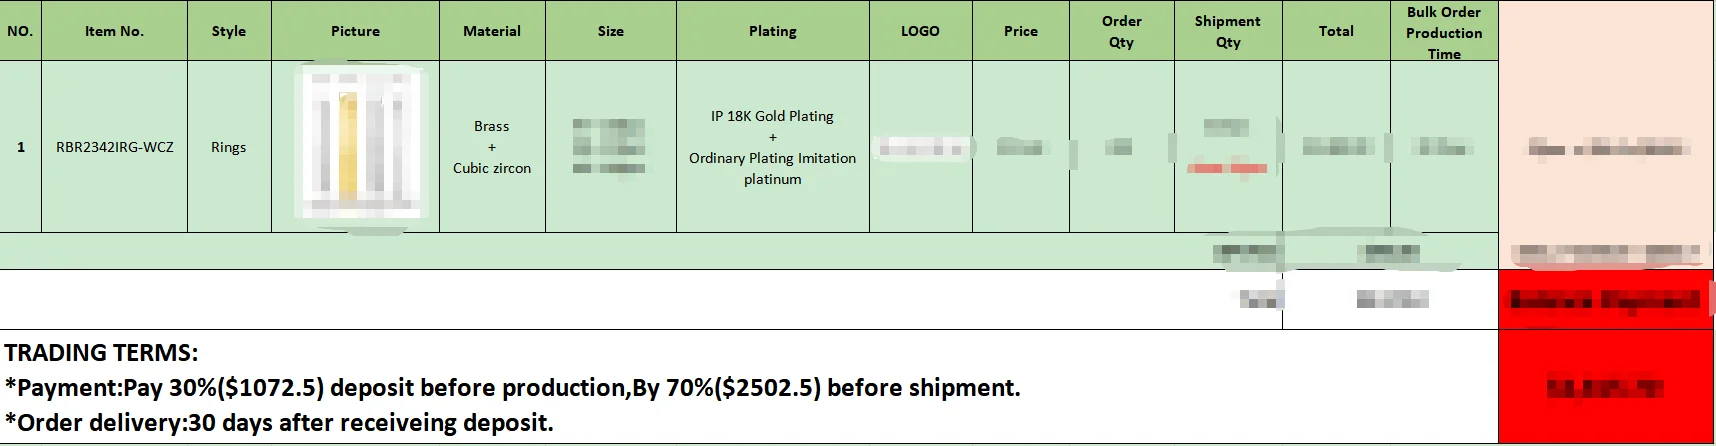Click the 'Picture' column header

(355, 31)
